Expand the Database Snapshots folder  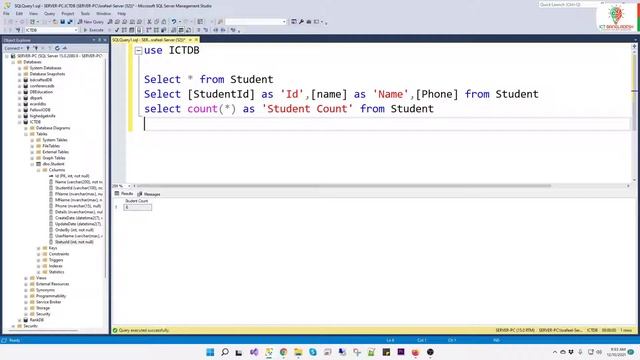click(x=20, y=74)
